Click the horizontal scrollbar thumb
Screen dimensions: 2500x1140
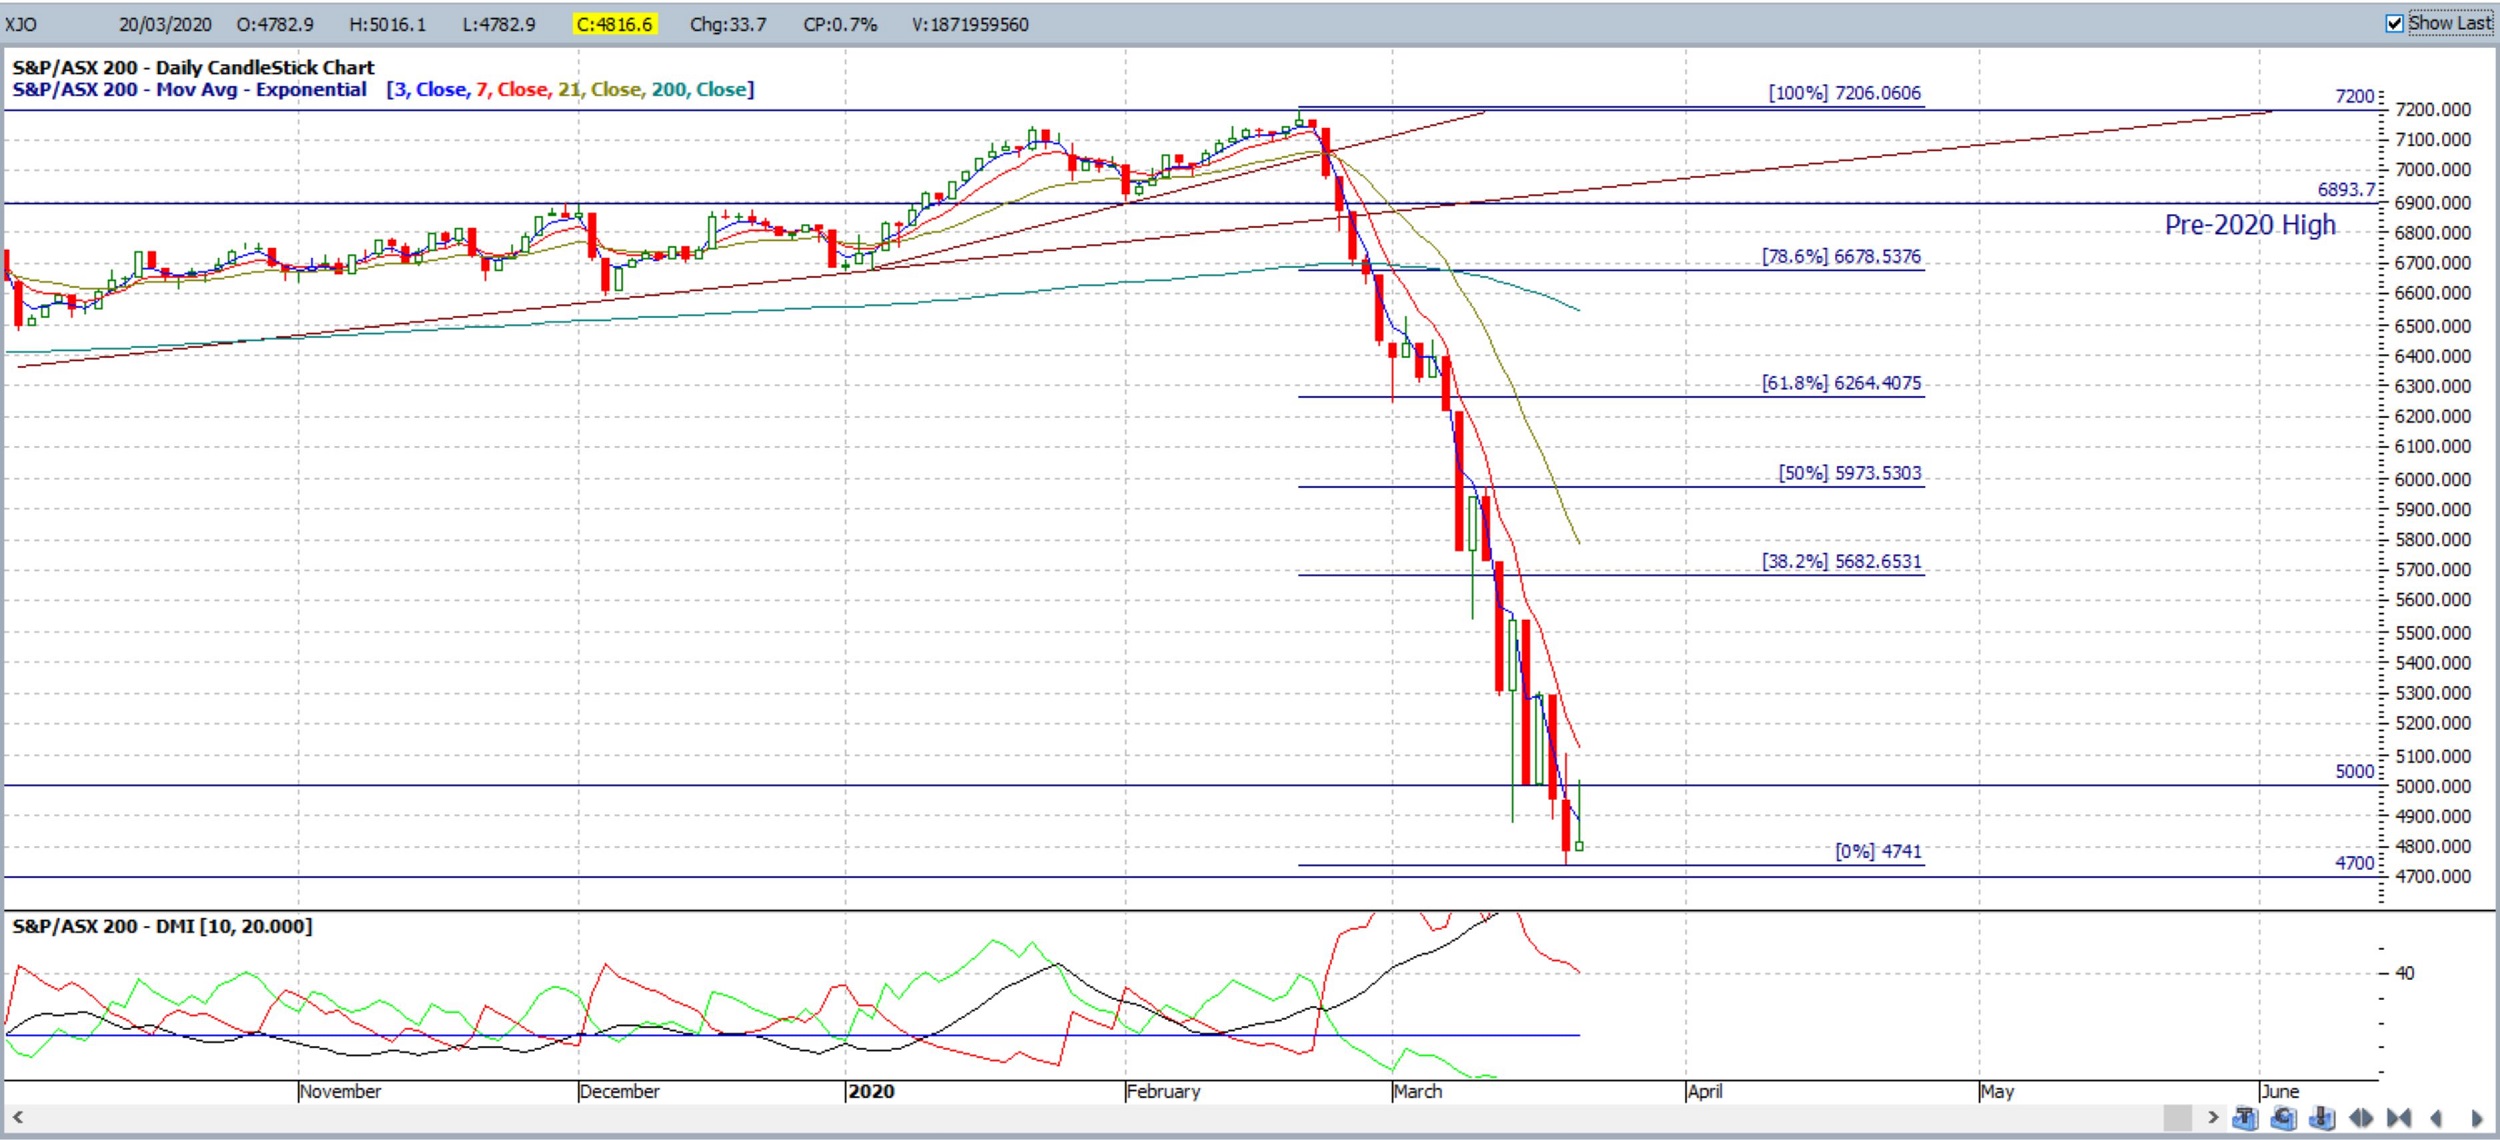pyautogui.click(x=2177, y=1117)
